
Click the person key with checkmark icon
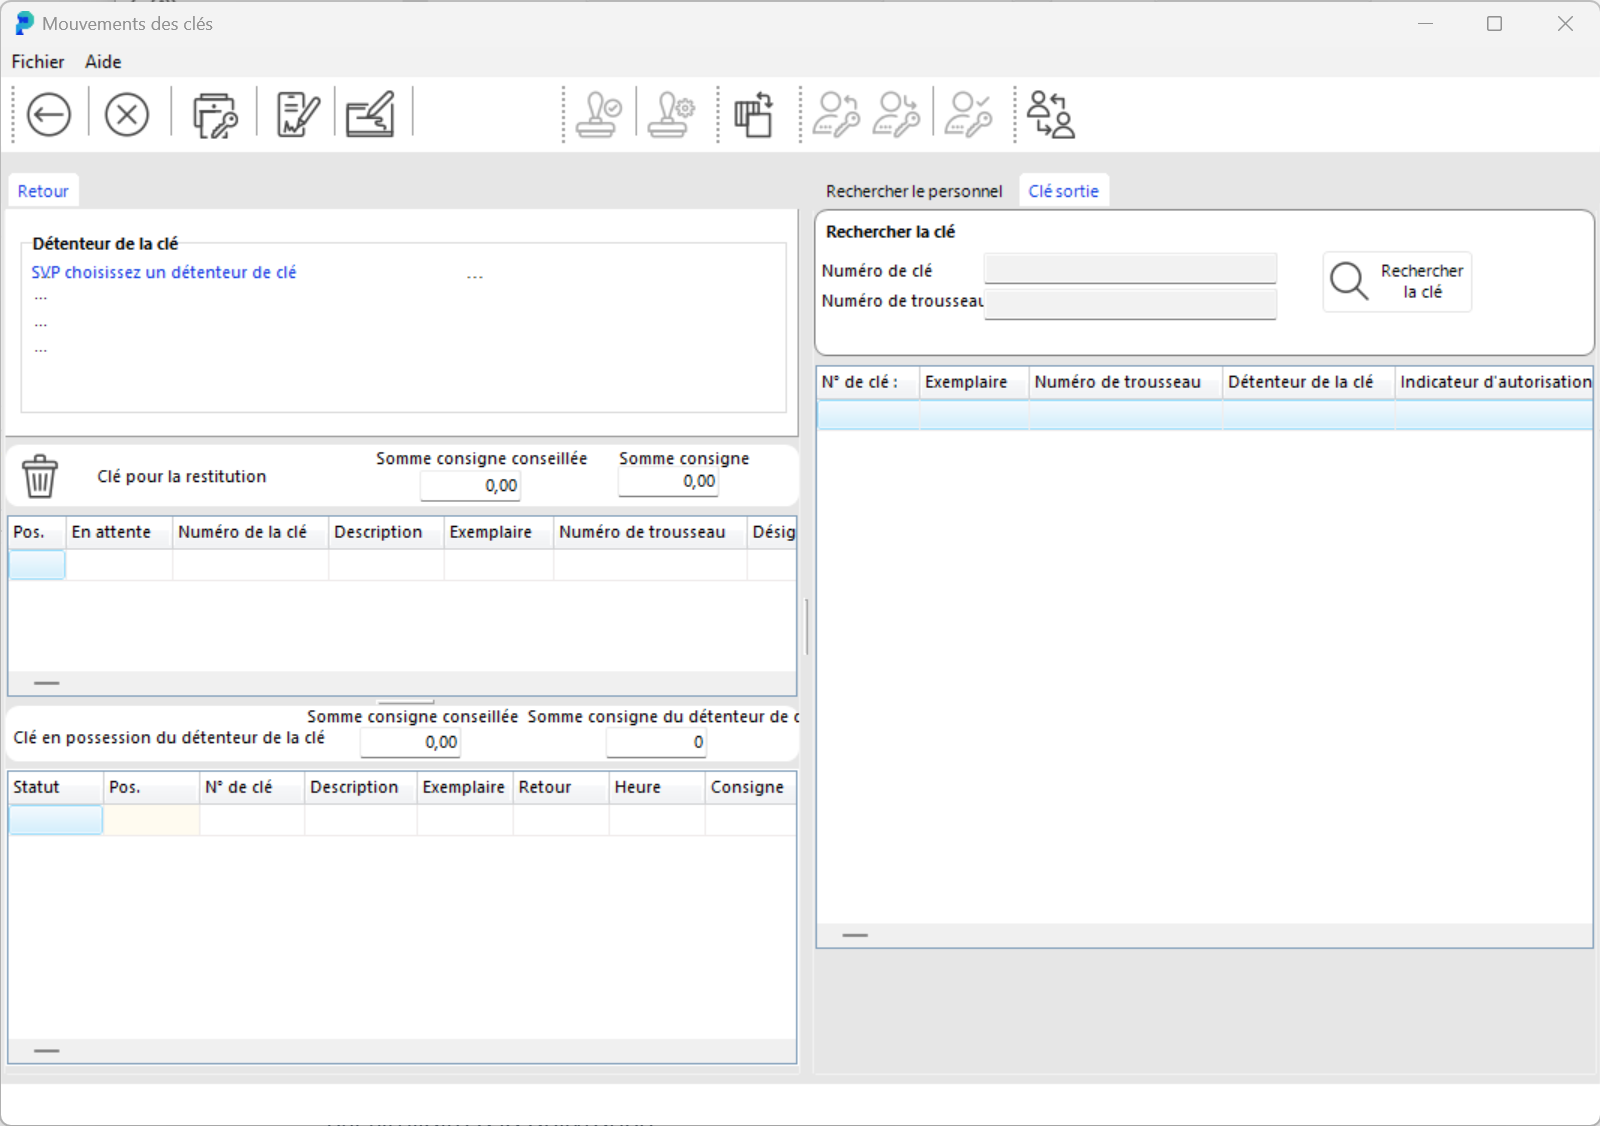968,115
